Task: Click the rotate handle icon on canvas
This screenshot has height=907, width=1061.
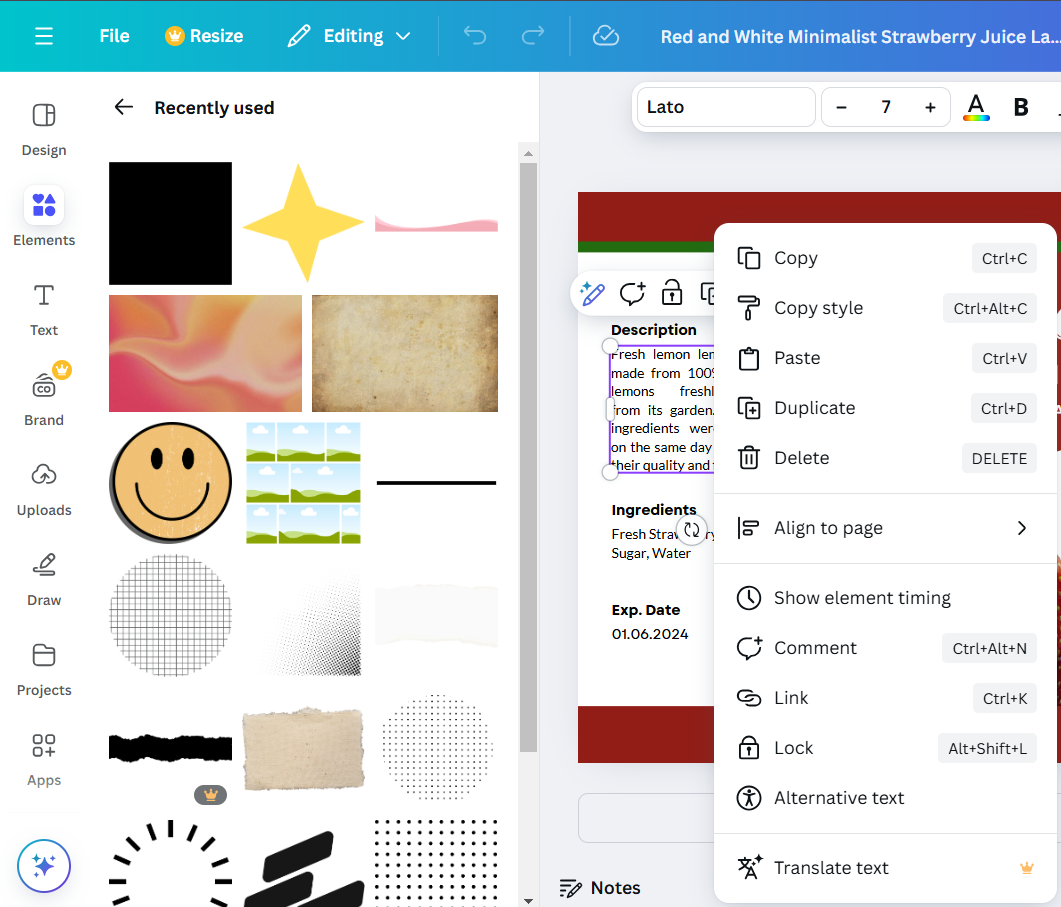Action: [692, 529]
